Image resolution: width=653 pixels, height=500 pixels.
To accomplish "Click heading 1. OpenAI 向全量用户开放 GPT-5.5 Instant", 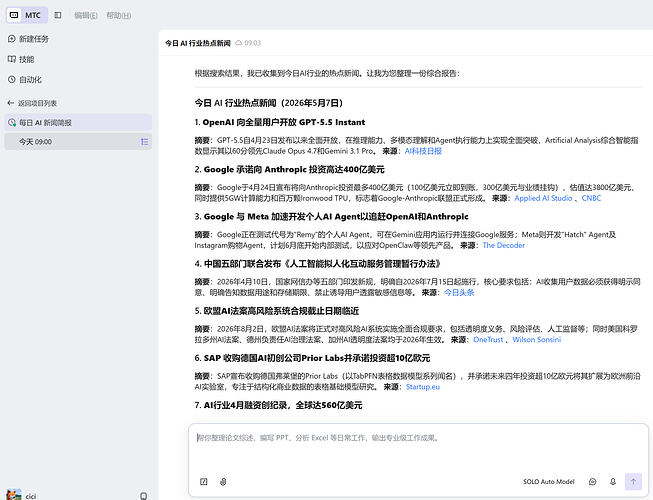I will (280, 122).
